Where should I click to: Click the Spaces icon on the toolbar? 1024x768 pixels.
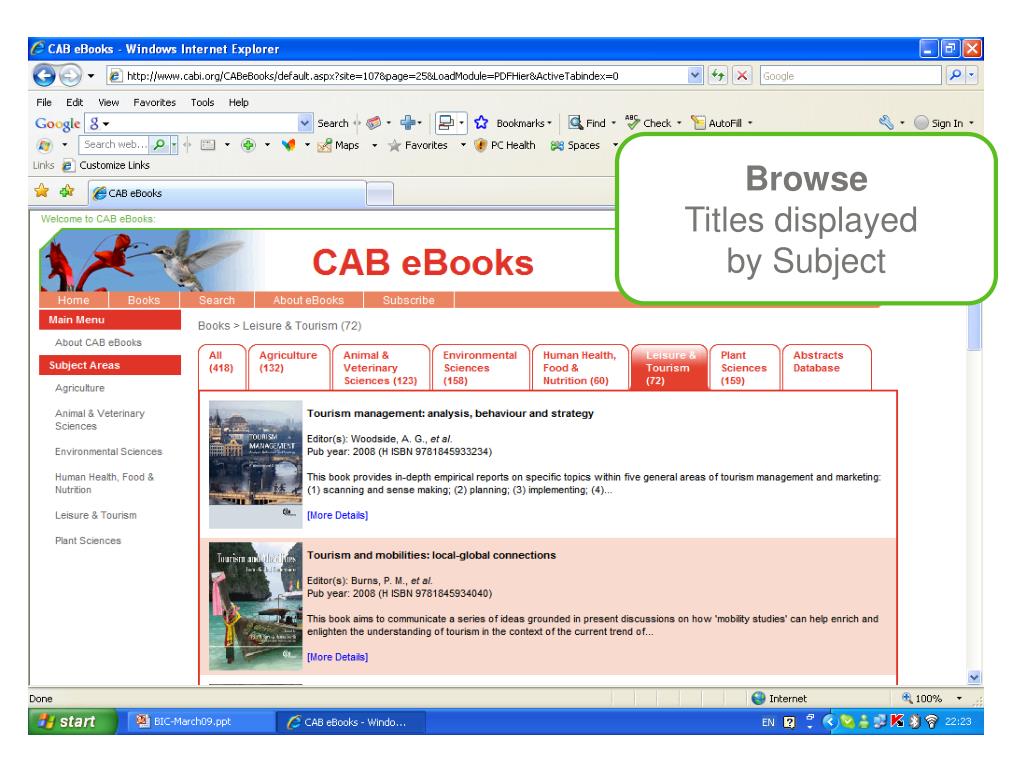pos(557,146)
